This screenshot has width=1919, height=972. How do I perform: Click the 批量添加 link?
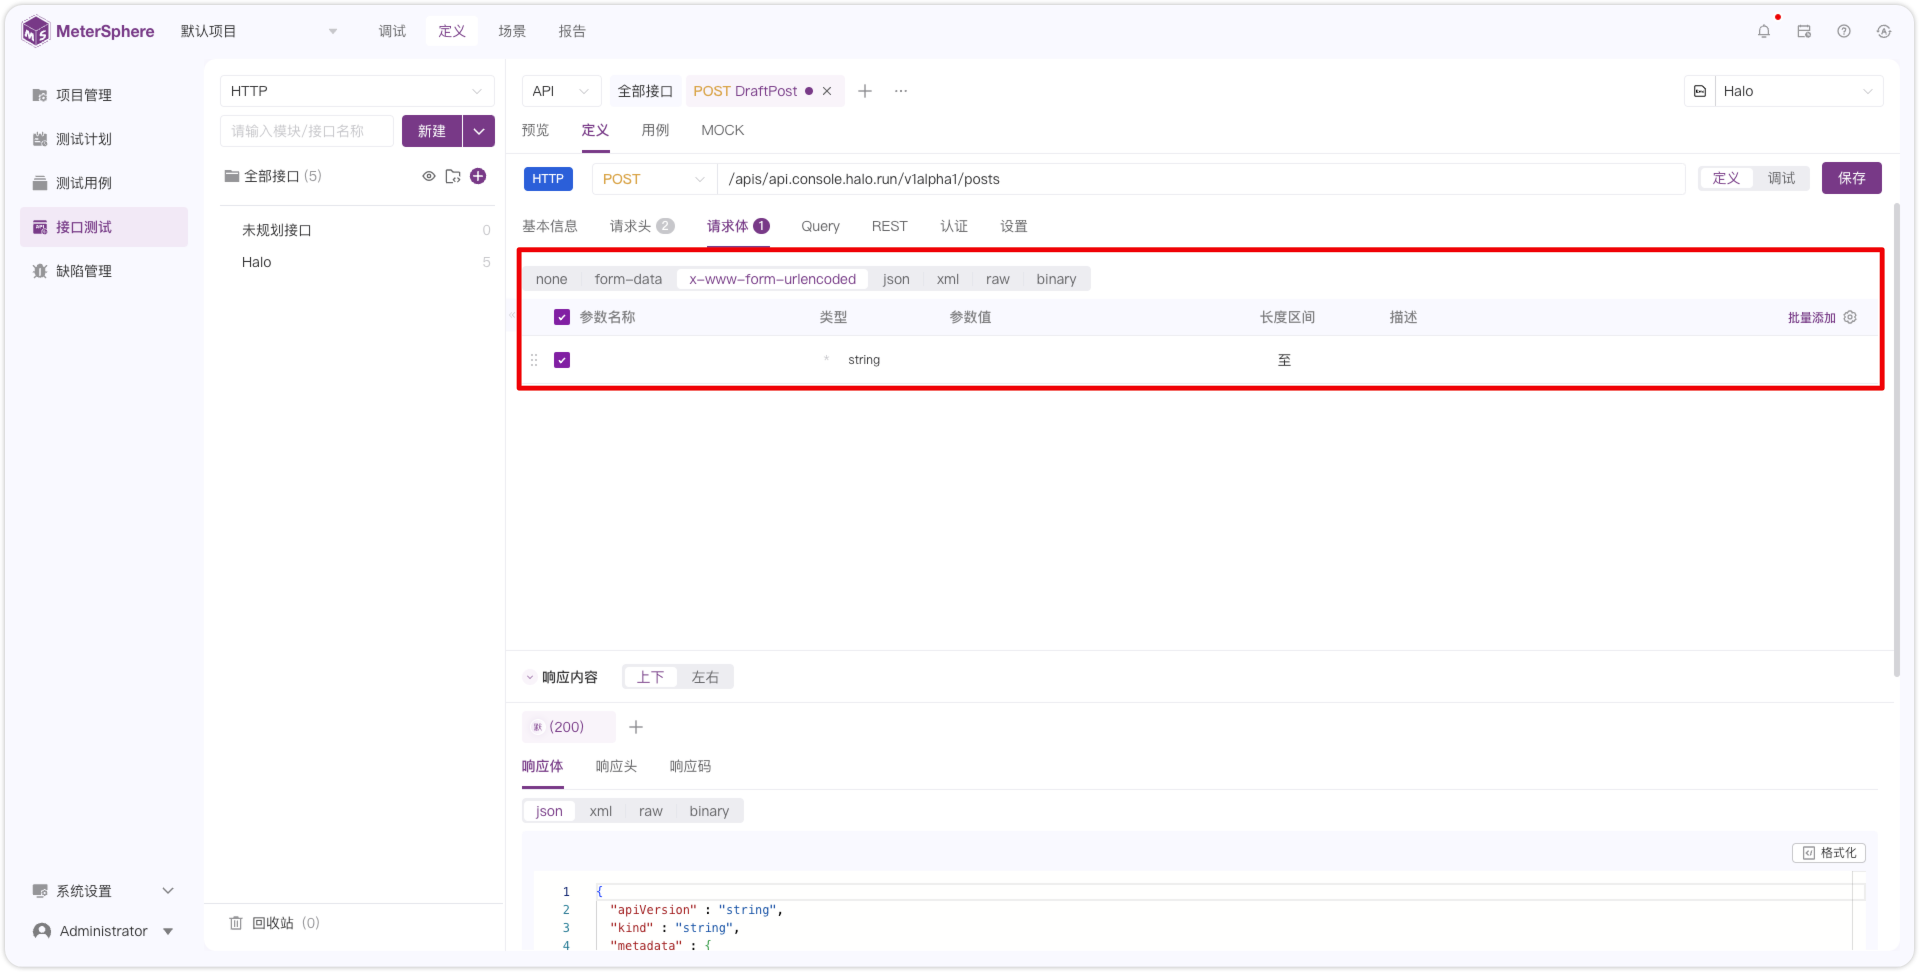coord(1811,317)
